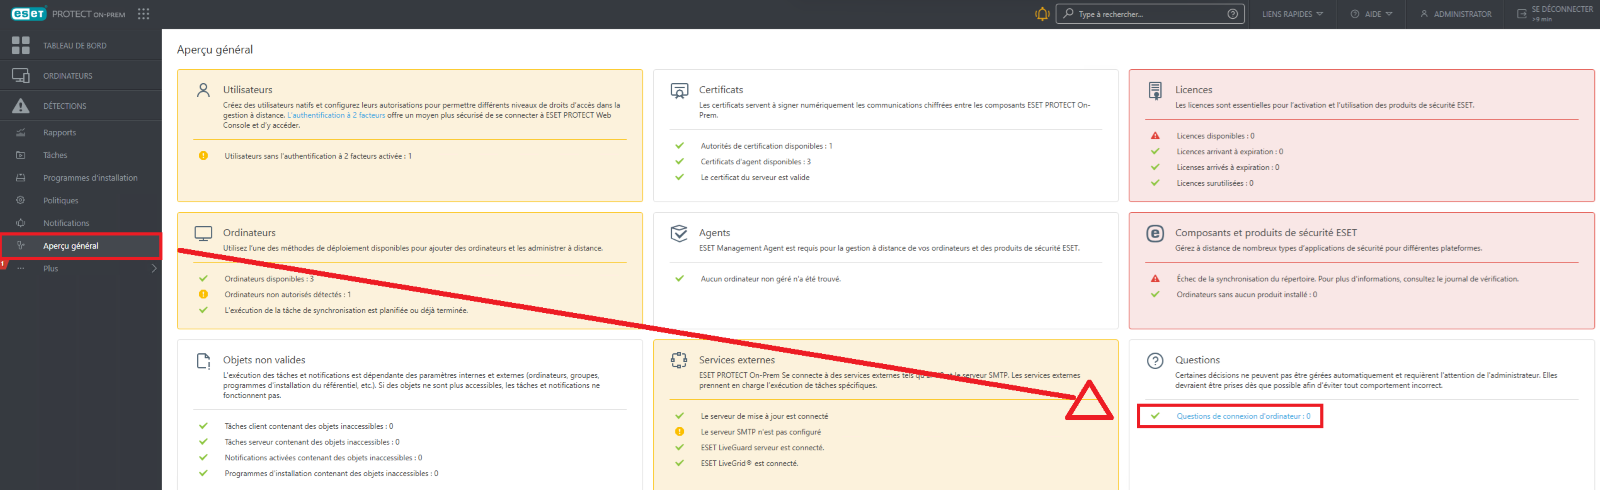This screenshot has height=490, width=1600.
Task: Click 'Le serveur de mise à jour est connecté'
Action: tap(764, 416)
